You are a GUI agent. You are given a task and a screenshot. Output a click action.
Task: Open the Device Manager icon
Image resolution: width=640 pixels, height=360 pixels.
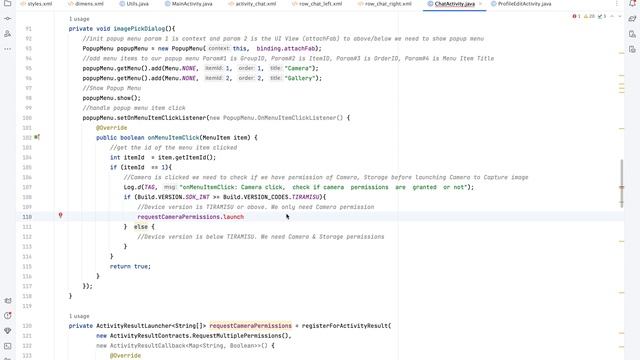[x=632, y=34]
